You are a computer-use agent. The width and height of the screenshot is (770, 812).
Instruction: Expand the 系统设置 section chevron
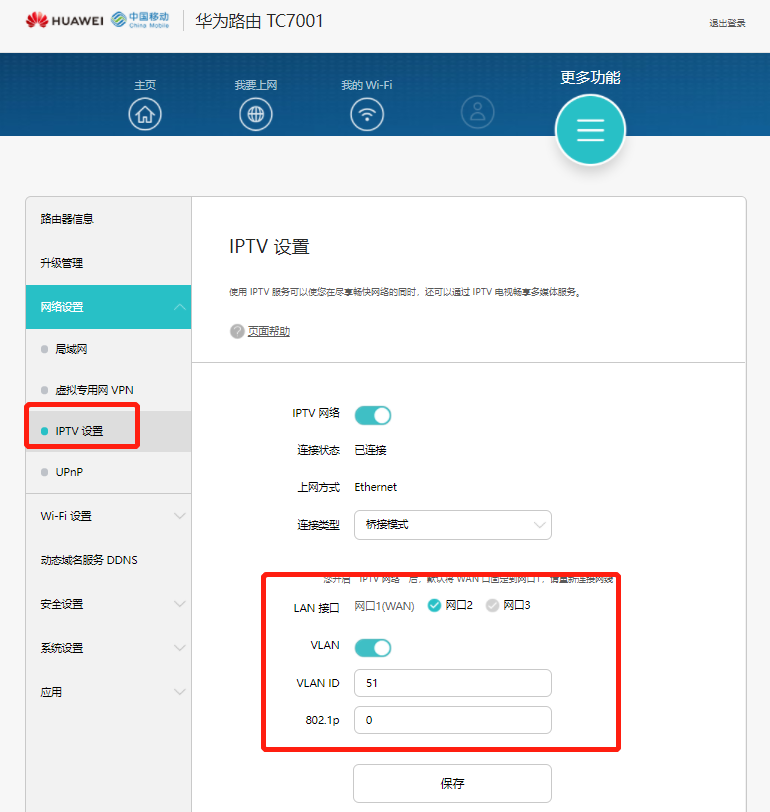(x=180, y=648)
